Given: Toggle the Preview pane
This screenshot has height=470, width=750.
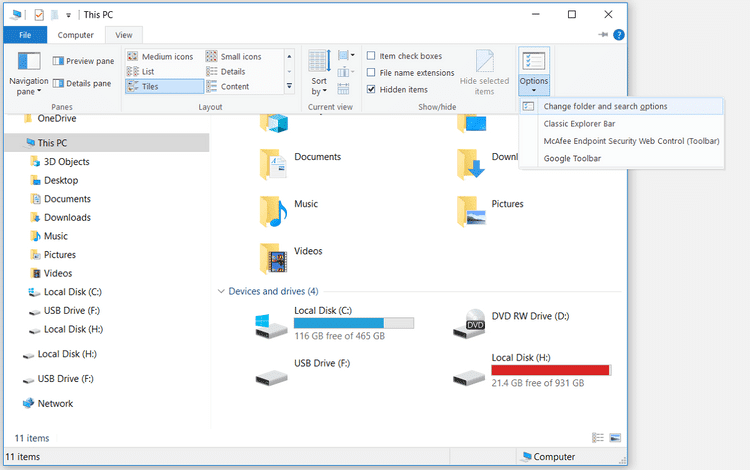Looking at the screenshot, I should pos(83,61).
